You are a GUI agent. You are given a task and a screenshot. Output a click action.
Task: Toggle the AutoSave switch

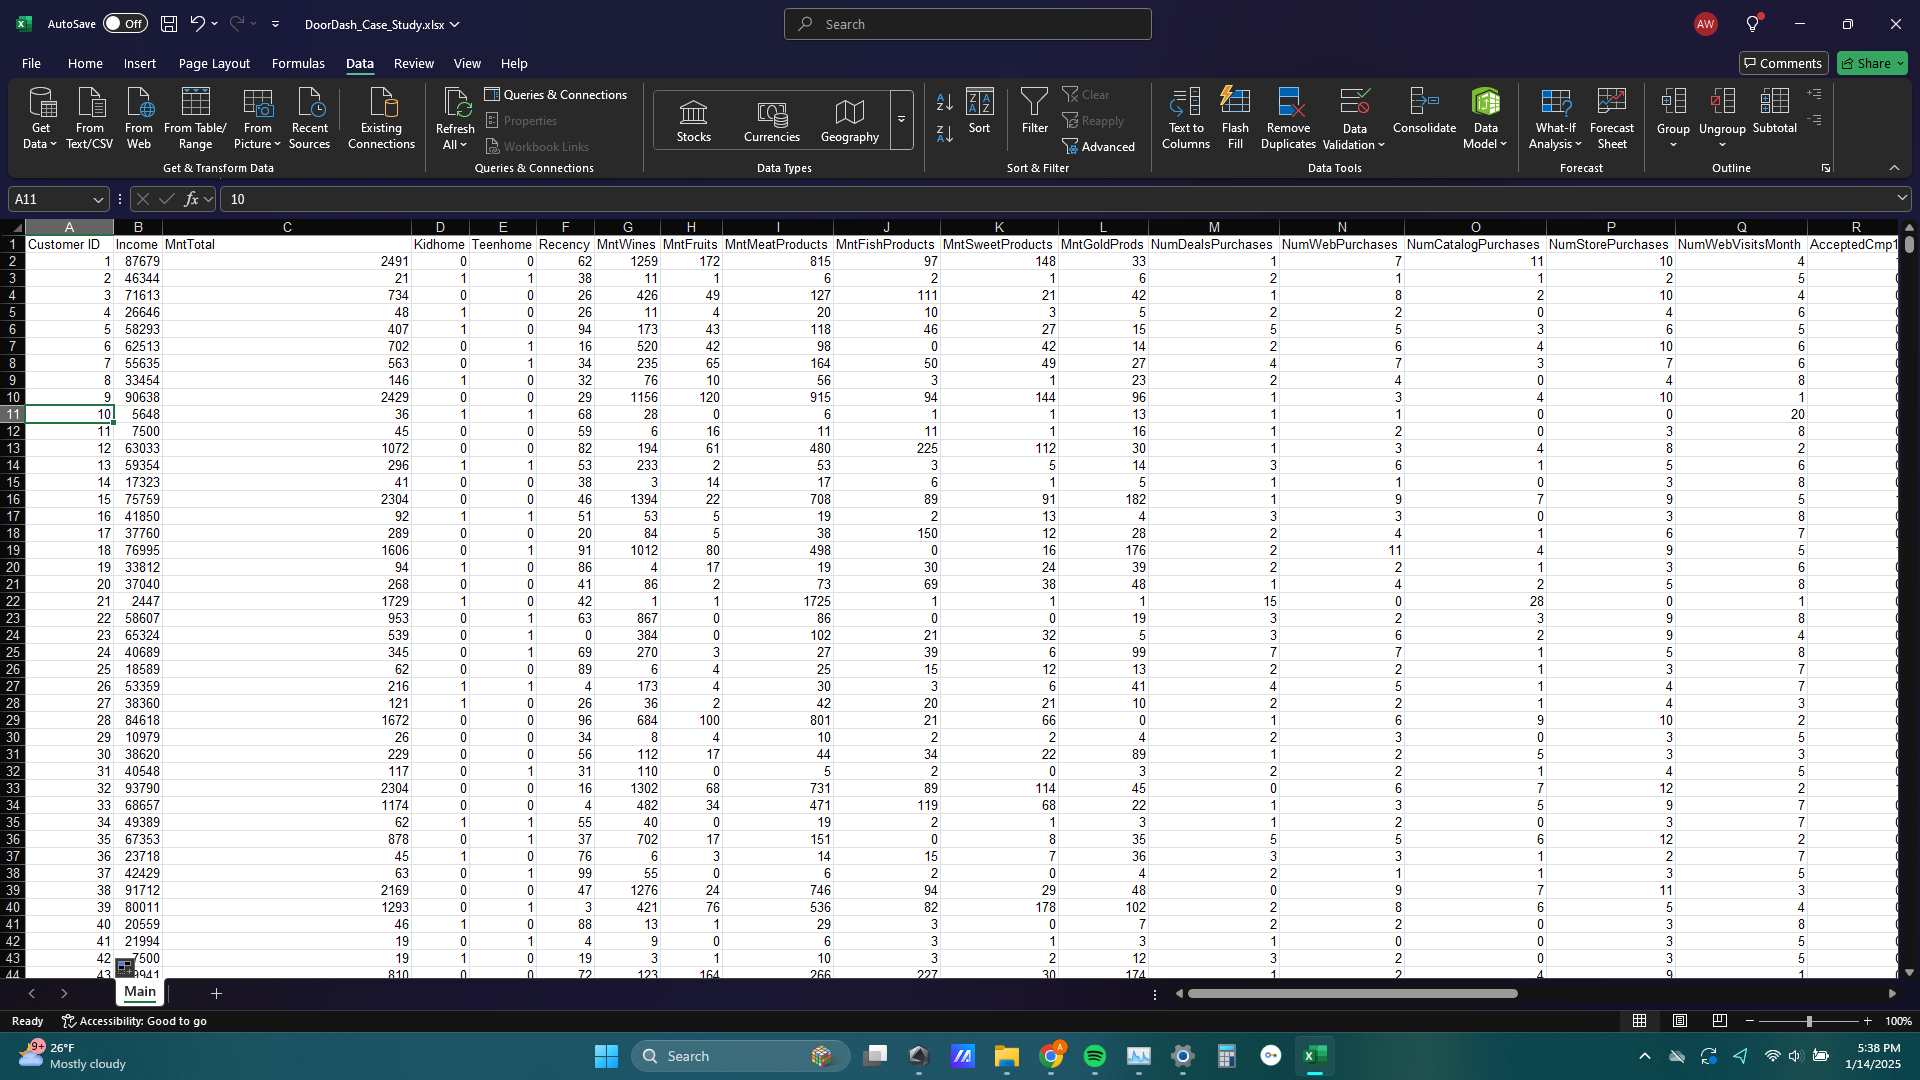(x=125, y=24)
